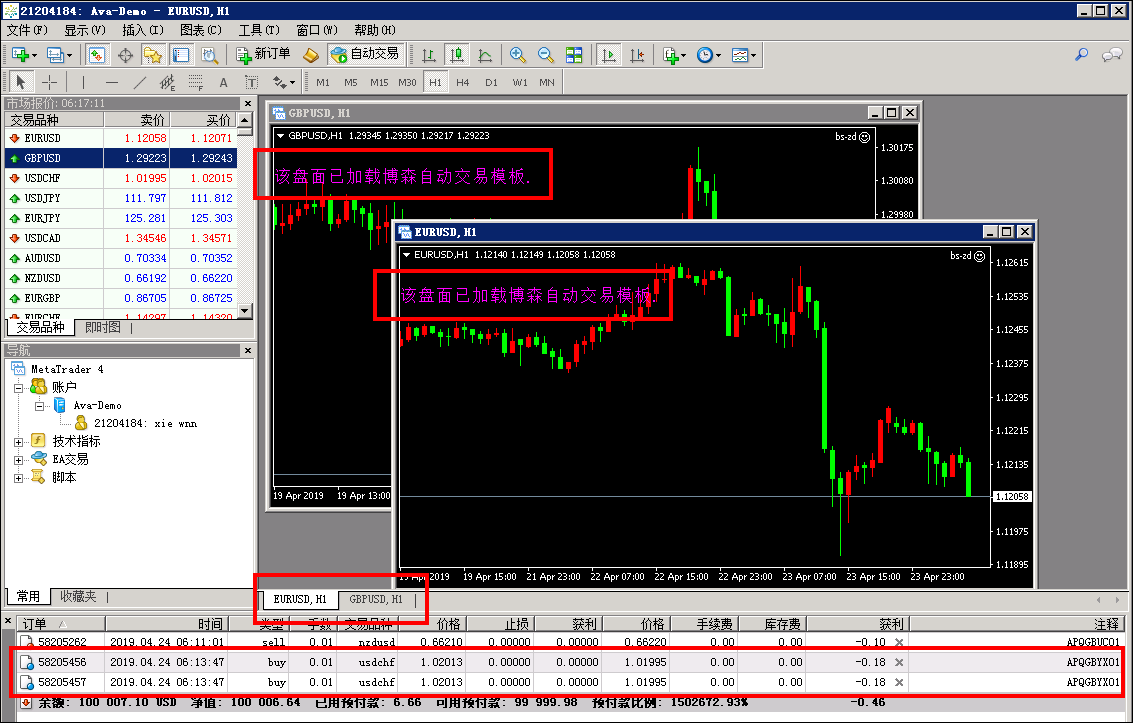Select the text A tool
The height and width of the screenshot is (723, 1133).
223,82
